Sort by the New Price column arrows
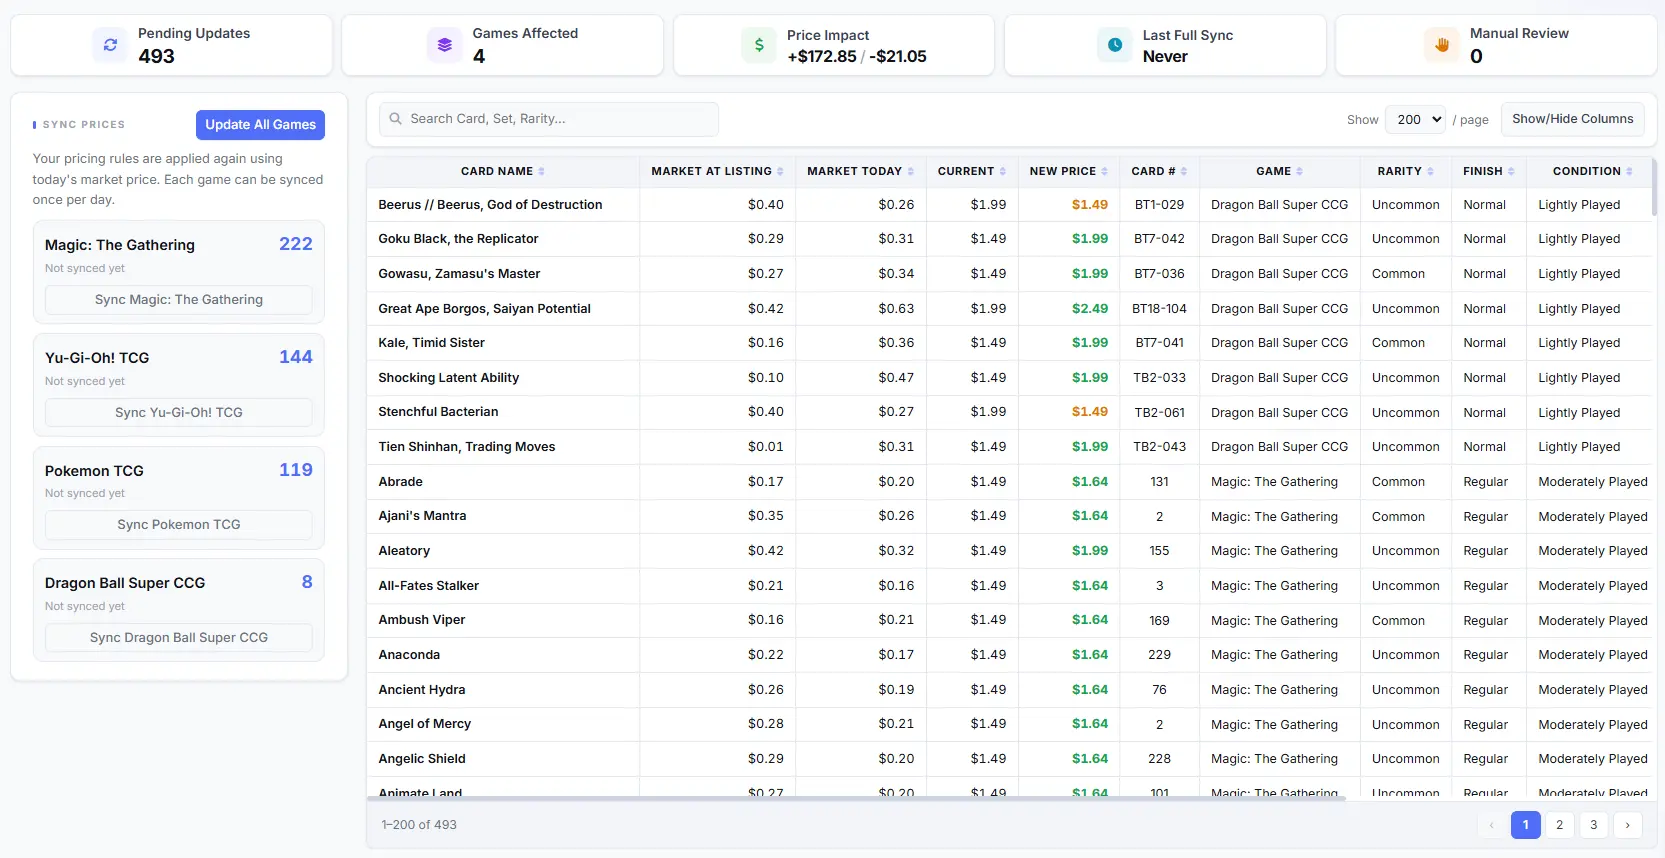The width and height of the screenshot is (1665, 858). click(1104, 172)
